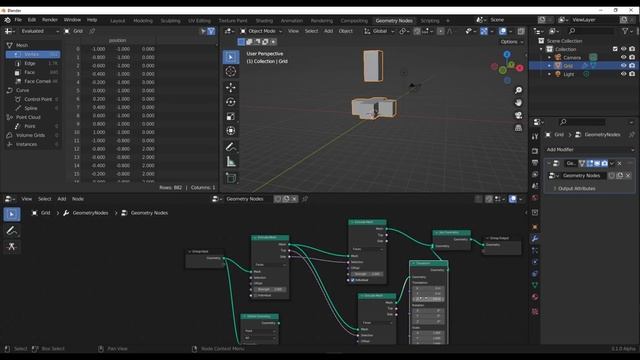Click the blue Z axis gizmo handle
The width and height of the screenshot is (640, 360).
pyautogui.click(x=507, y=54)
